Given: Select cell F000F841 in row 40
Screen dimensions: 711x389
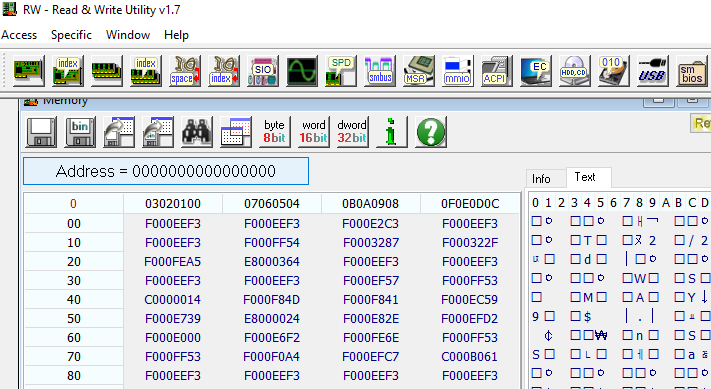Looking at the screenshot, I should 370,300.
